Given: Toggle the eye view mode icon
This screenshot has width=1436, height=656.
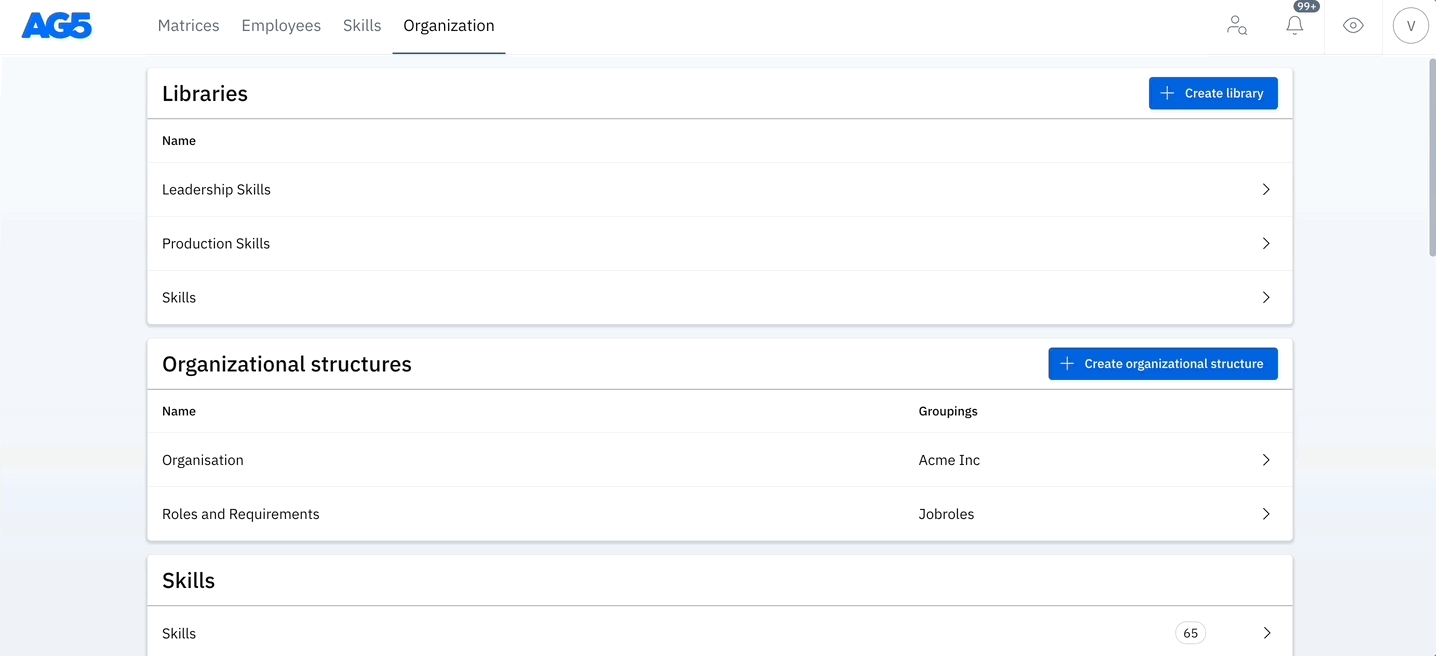Looking at the screenshot, I should coord(1353,26).
